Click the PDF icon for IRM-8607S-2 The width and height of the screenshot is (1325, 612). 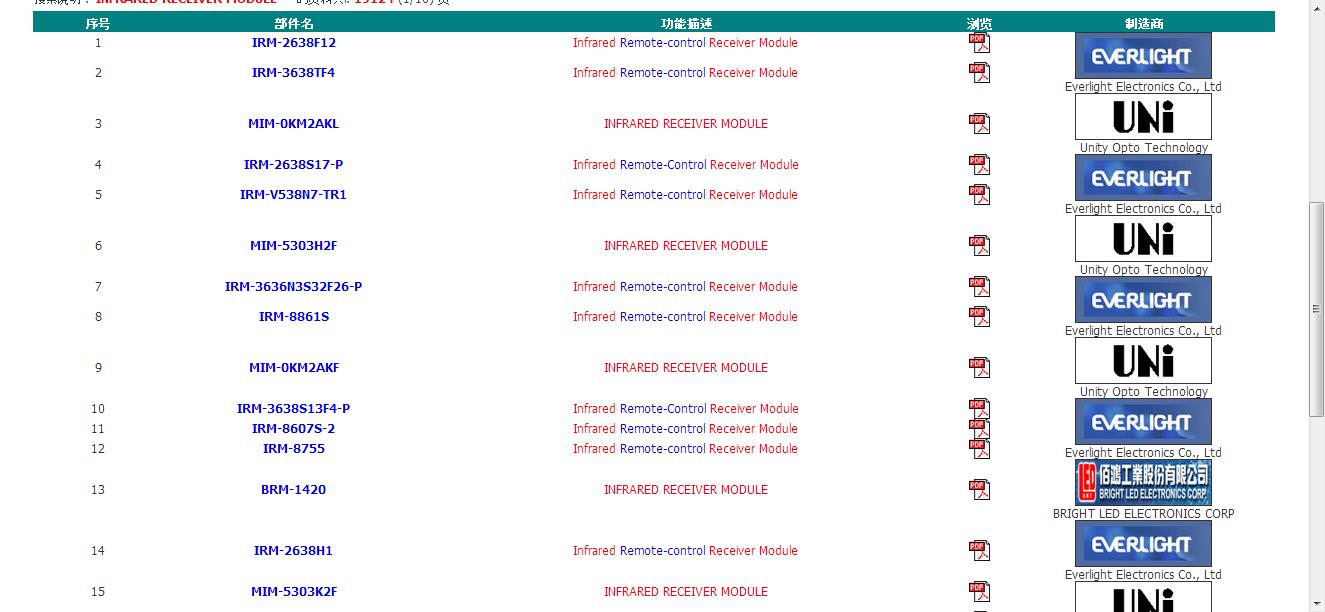pos(979,429)
